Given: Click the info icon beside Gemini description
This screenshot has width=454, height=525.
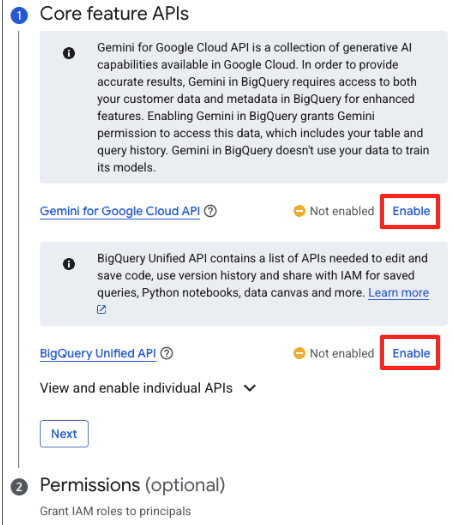Looking at the screenshot, I should pyautogui.click(x=69, y=53).
